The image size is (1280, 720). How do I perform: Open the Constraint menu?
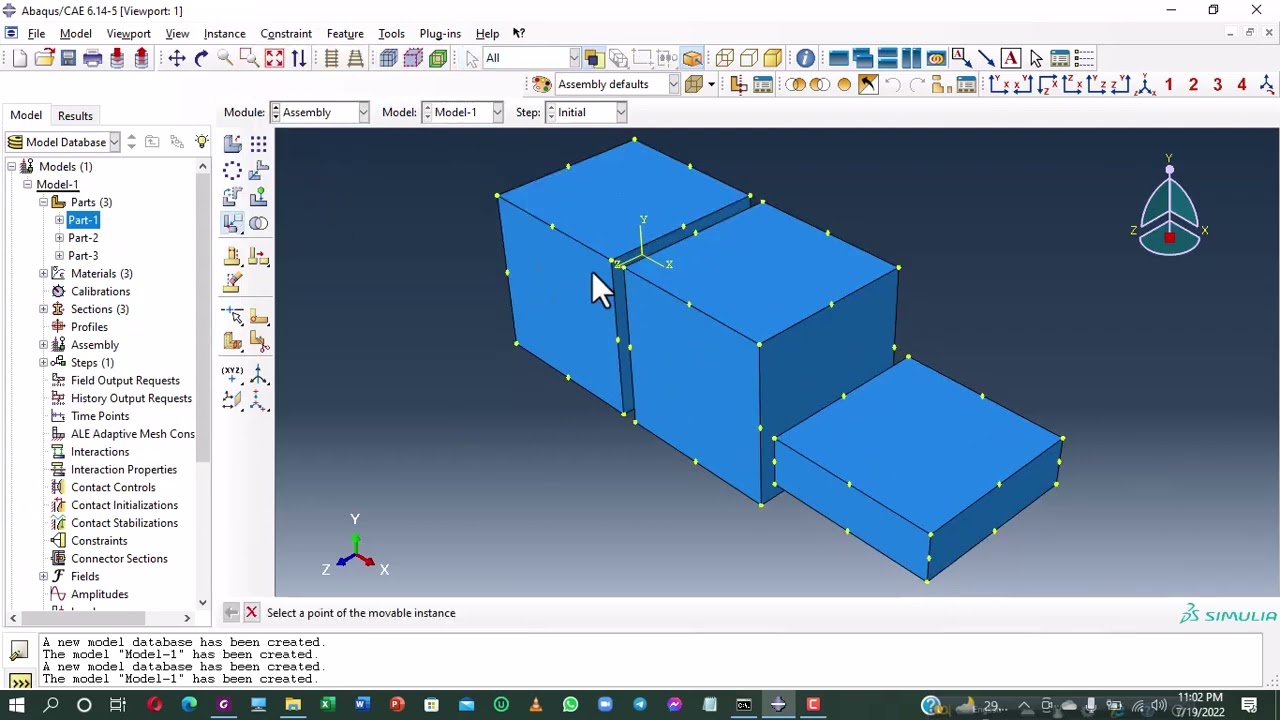(286, 33)
